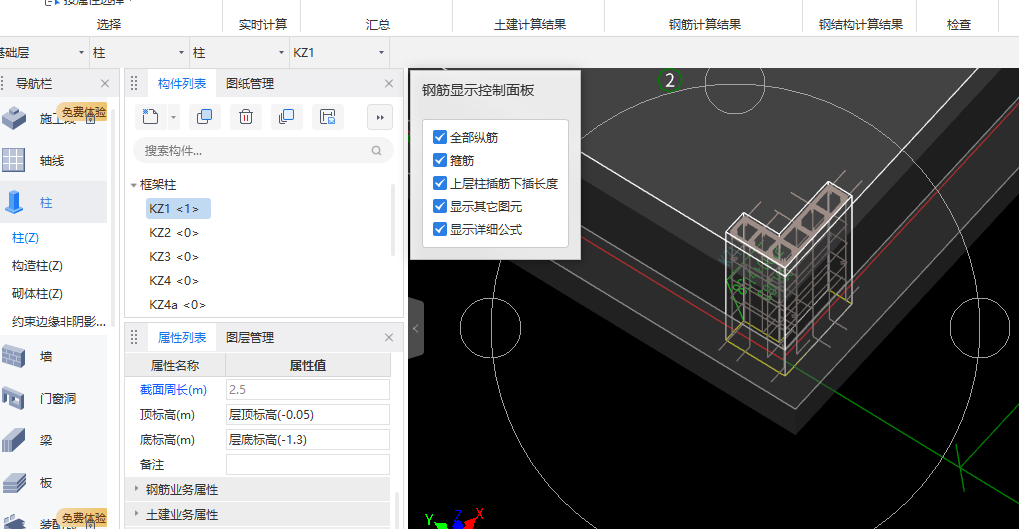This screenshot has height=529, width=1019.
Task: Open the 墙 wall category
Action: pyautogui.click(x=53, y=356)
